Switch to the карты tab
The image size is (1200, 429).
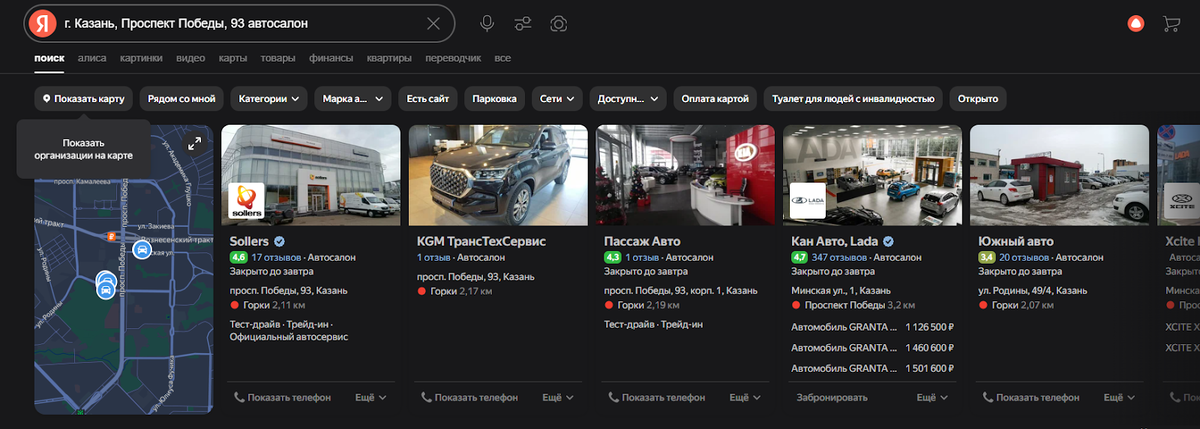point(233,58)
